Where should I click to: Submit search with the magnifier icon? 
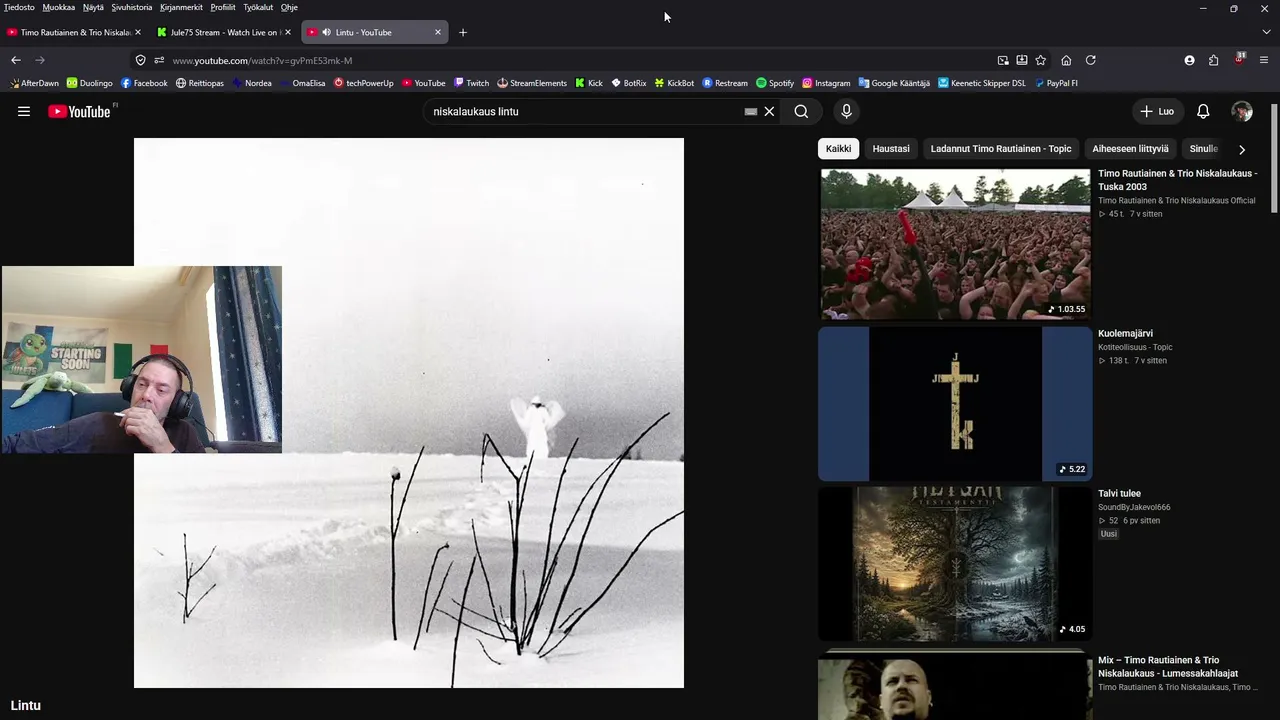pos(801,112)
